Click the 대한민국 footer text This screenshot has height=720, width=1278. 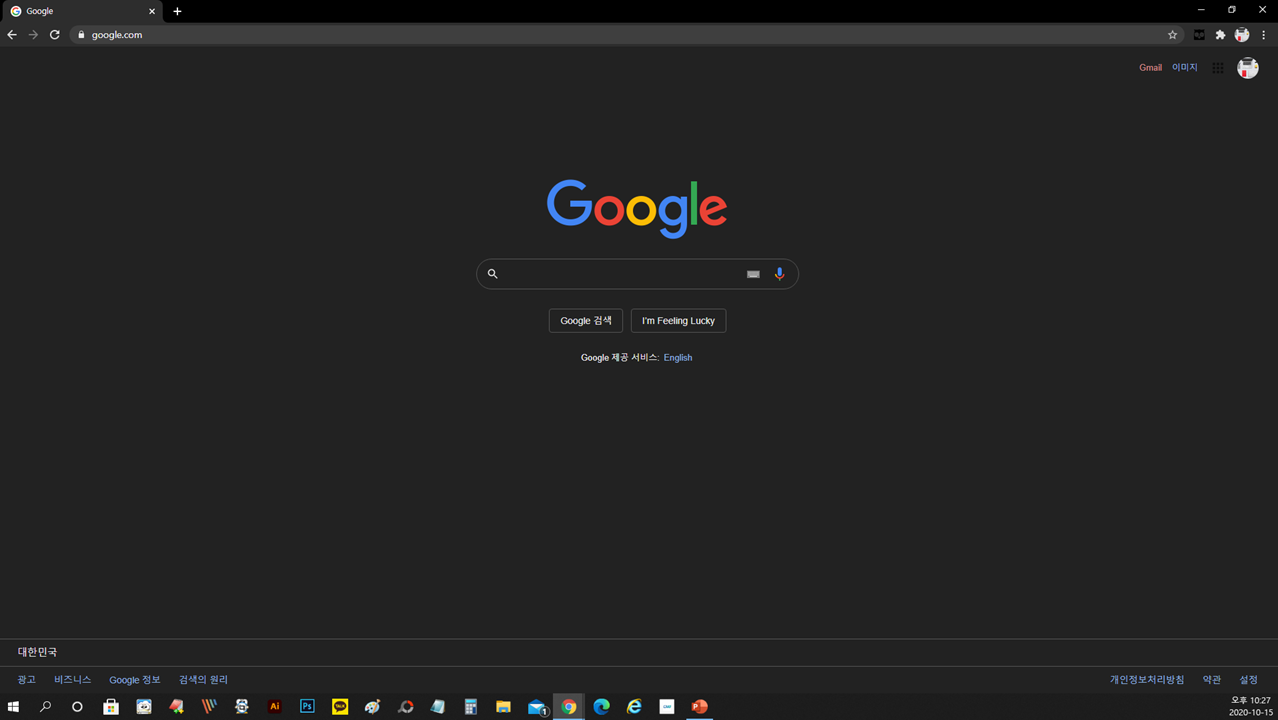38,652
